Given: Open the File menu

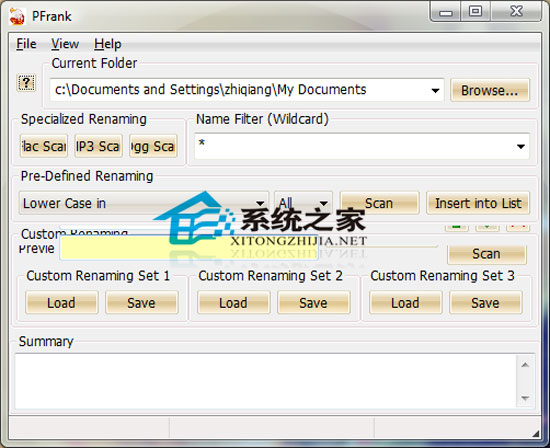Looking at the screenshot, I should (26, 44).
